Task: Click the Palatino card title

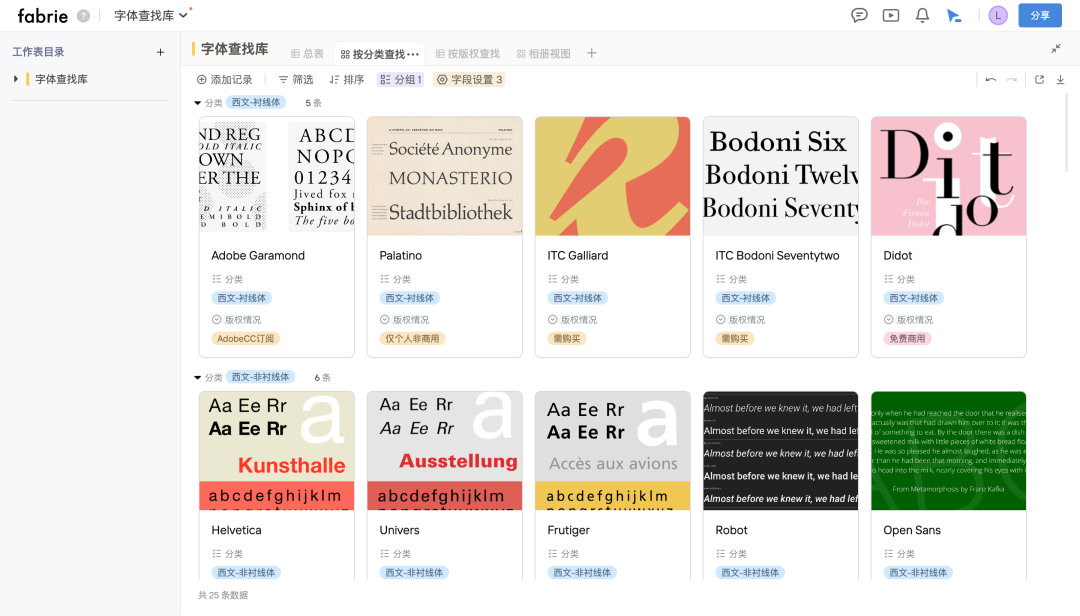Action: pos(401,256)
